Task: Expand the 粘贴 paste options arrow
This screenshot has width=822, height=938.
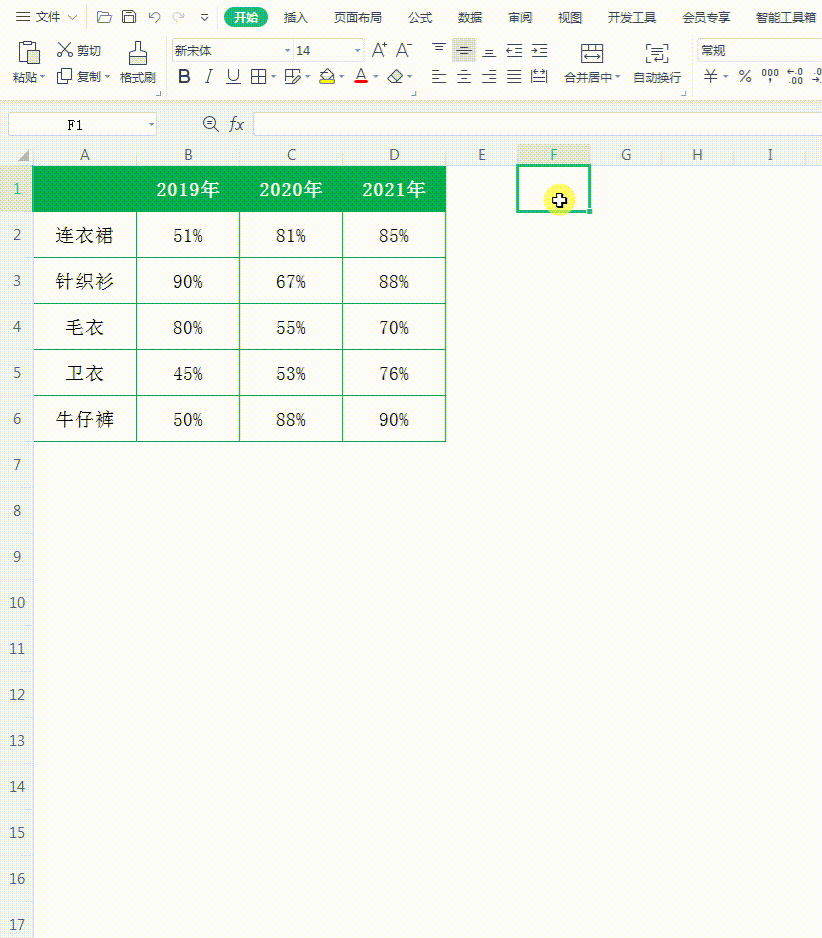Action: click(42, 77)
